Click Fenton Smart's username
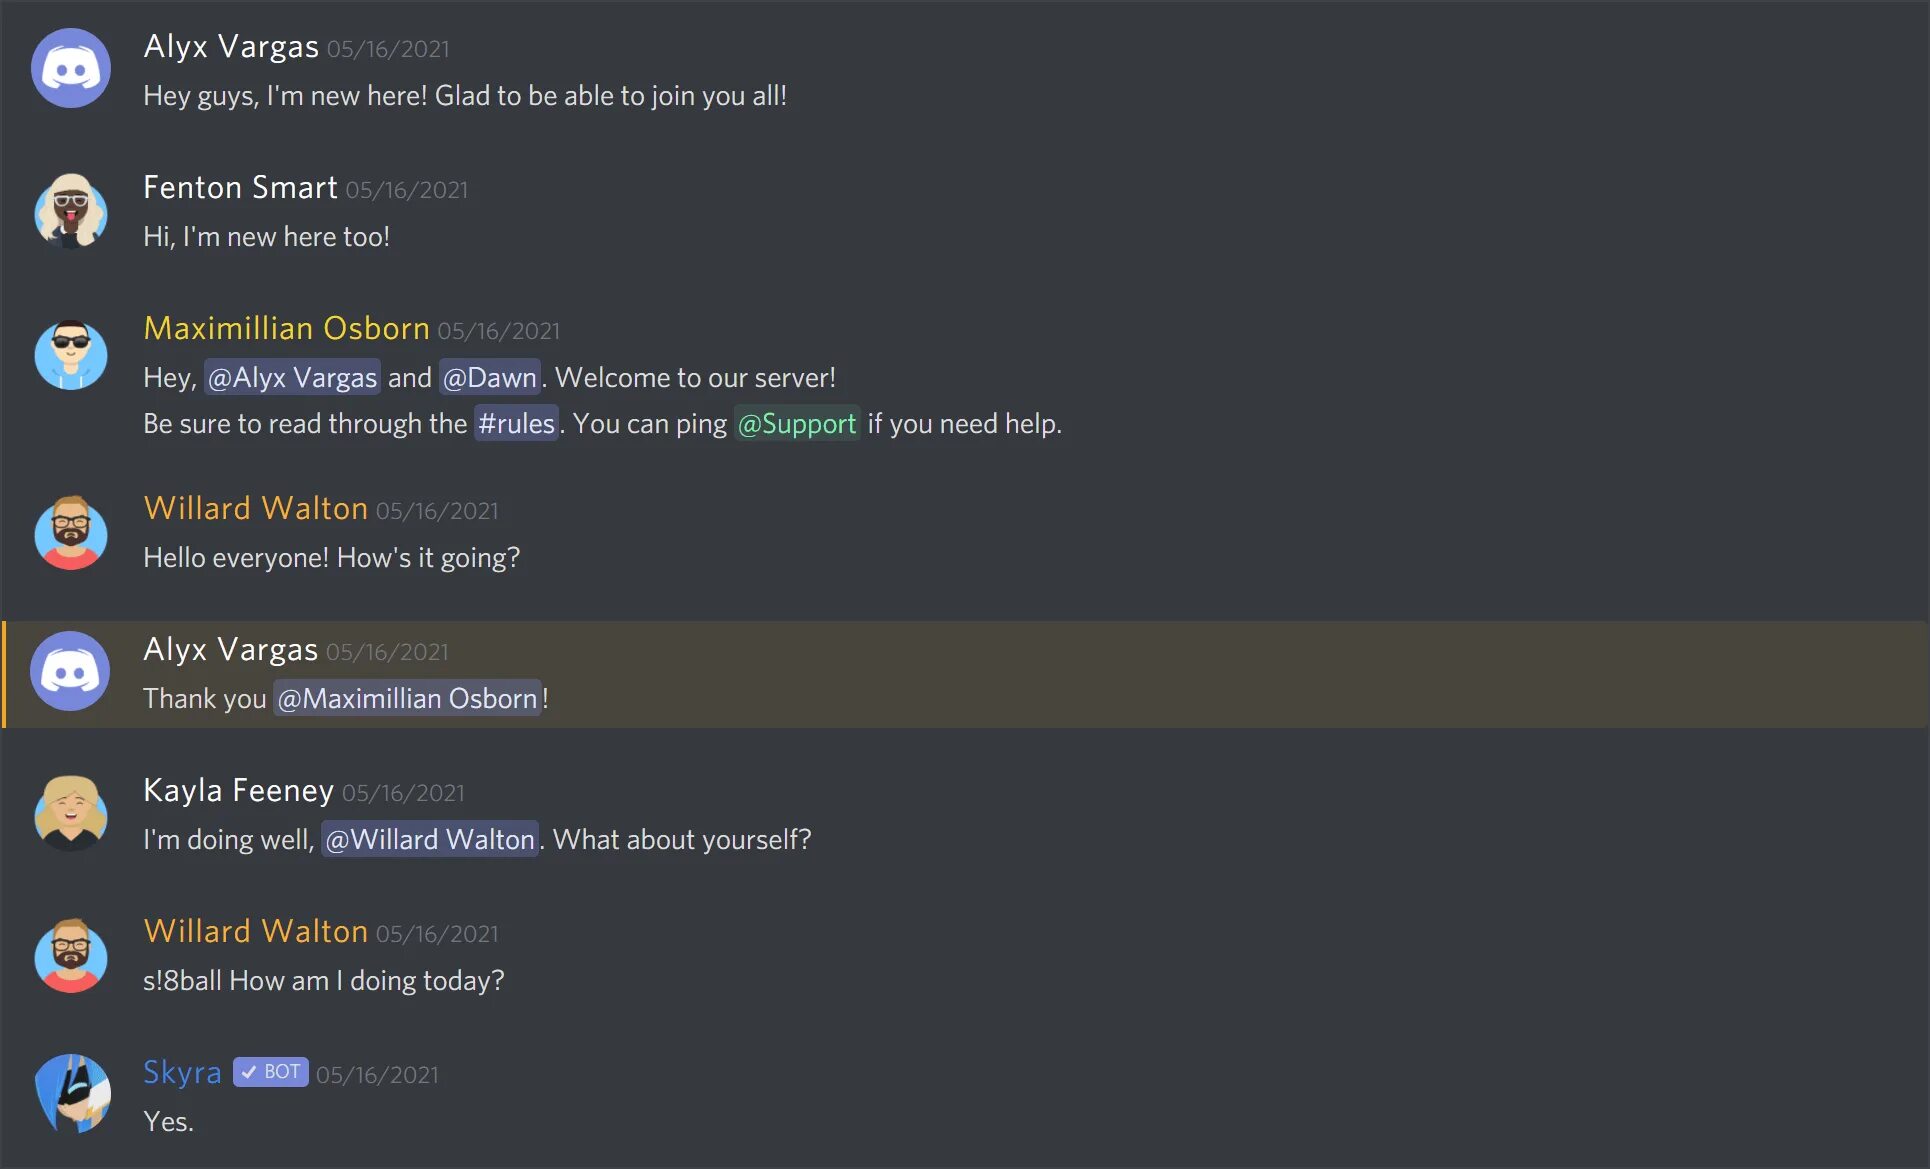The width and height of the screenshot is (1930, 1169). [x=240, y=187]
